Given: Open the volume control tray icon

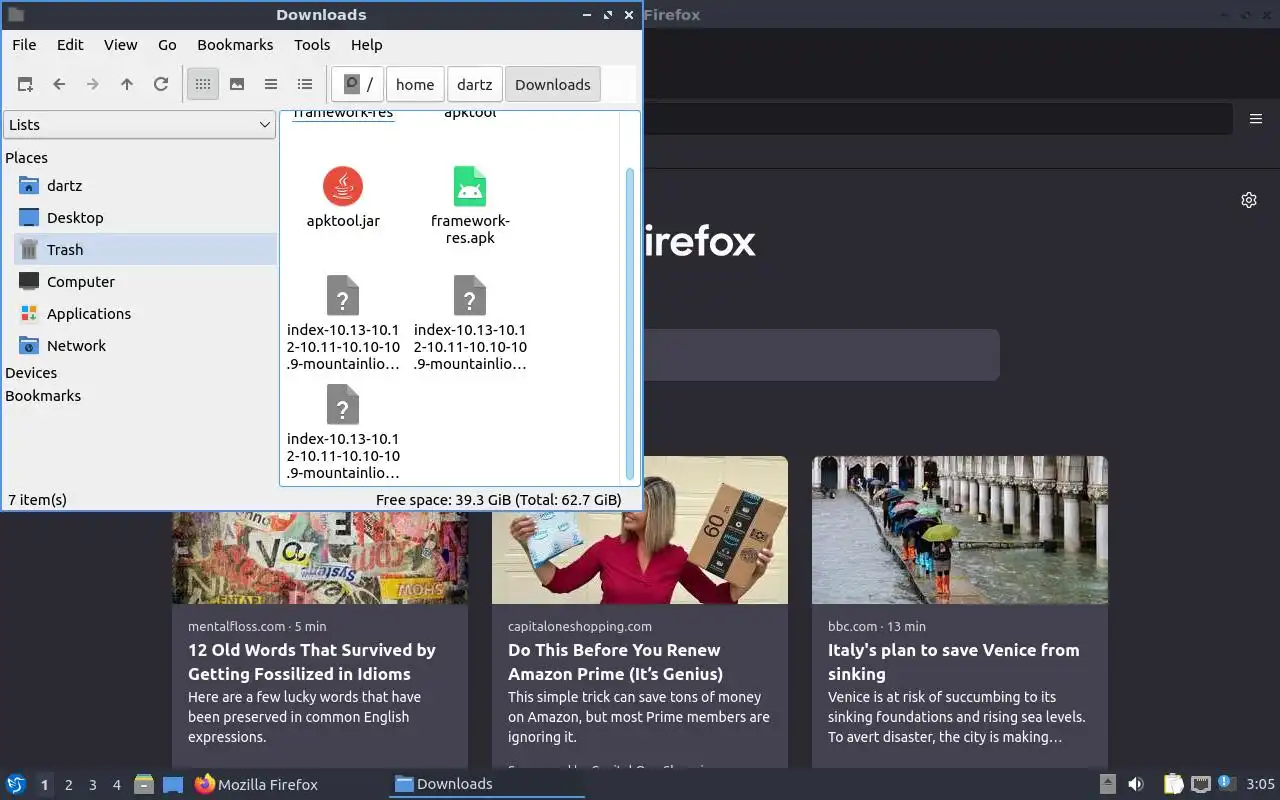Looking at the screenshot, I should [1136, 785].
